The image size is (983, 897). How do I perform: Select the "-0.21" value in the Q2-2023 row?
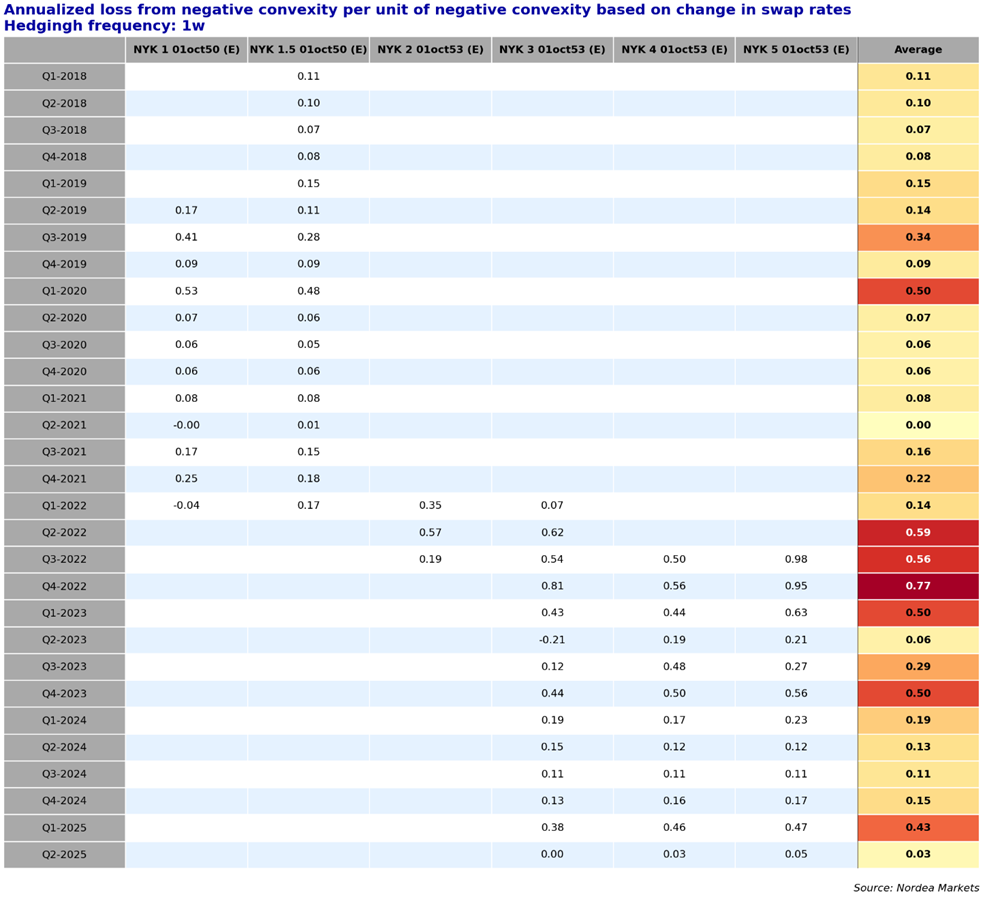[552, 639]
